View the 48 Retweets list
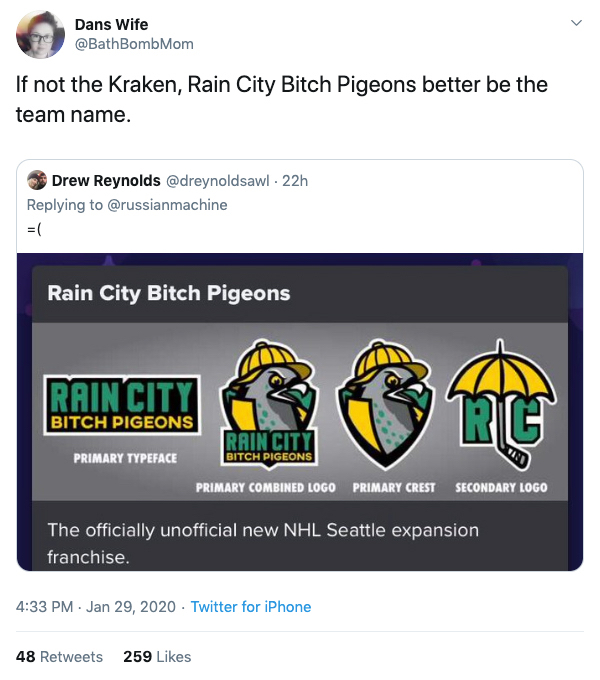 (x=59, y=657)
